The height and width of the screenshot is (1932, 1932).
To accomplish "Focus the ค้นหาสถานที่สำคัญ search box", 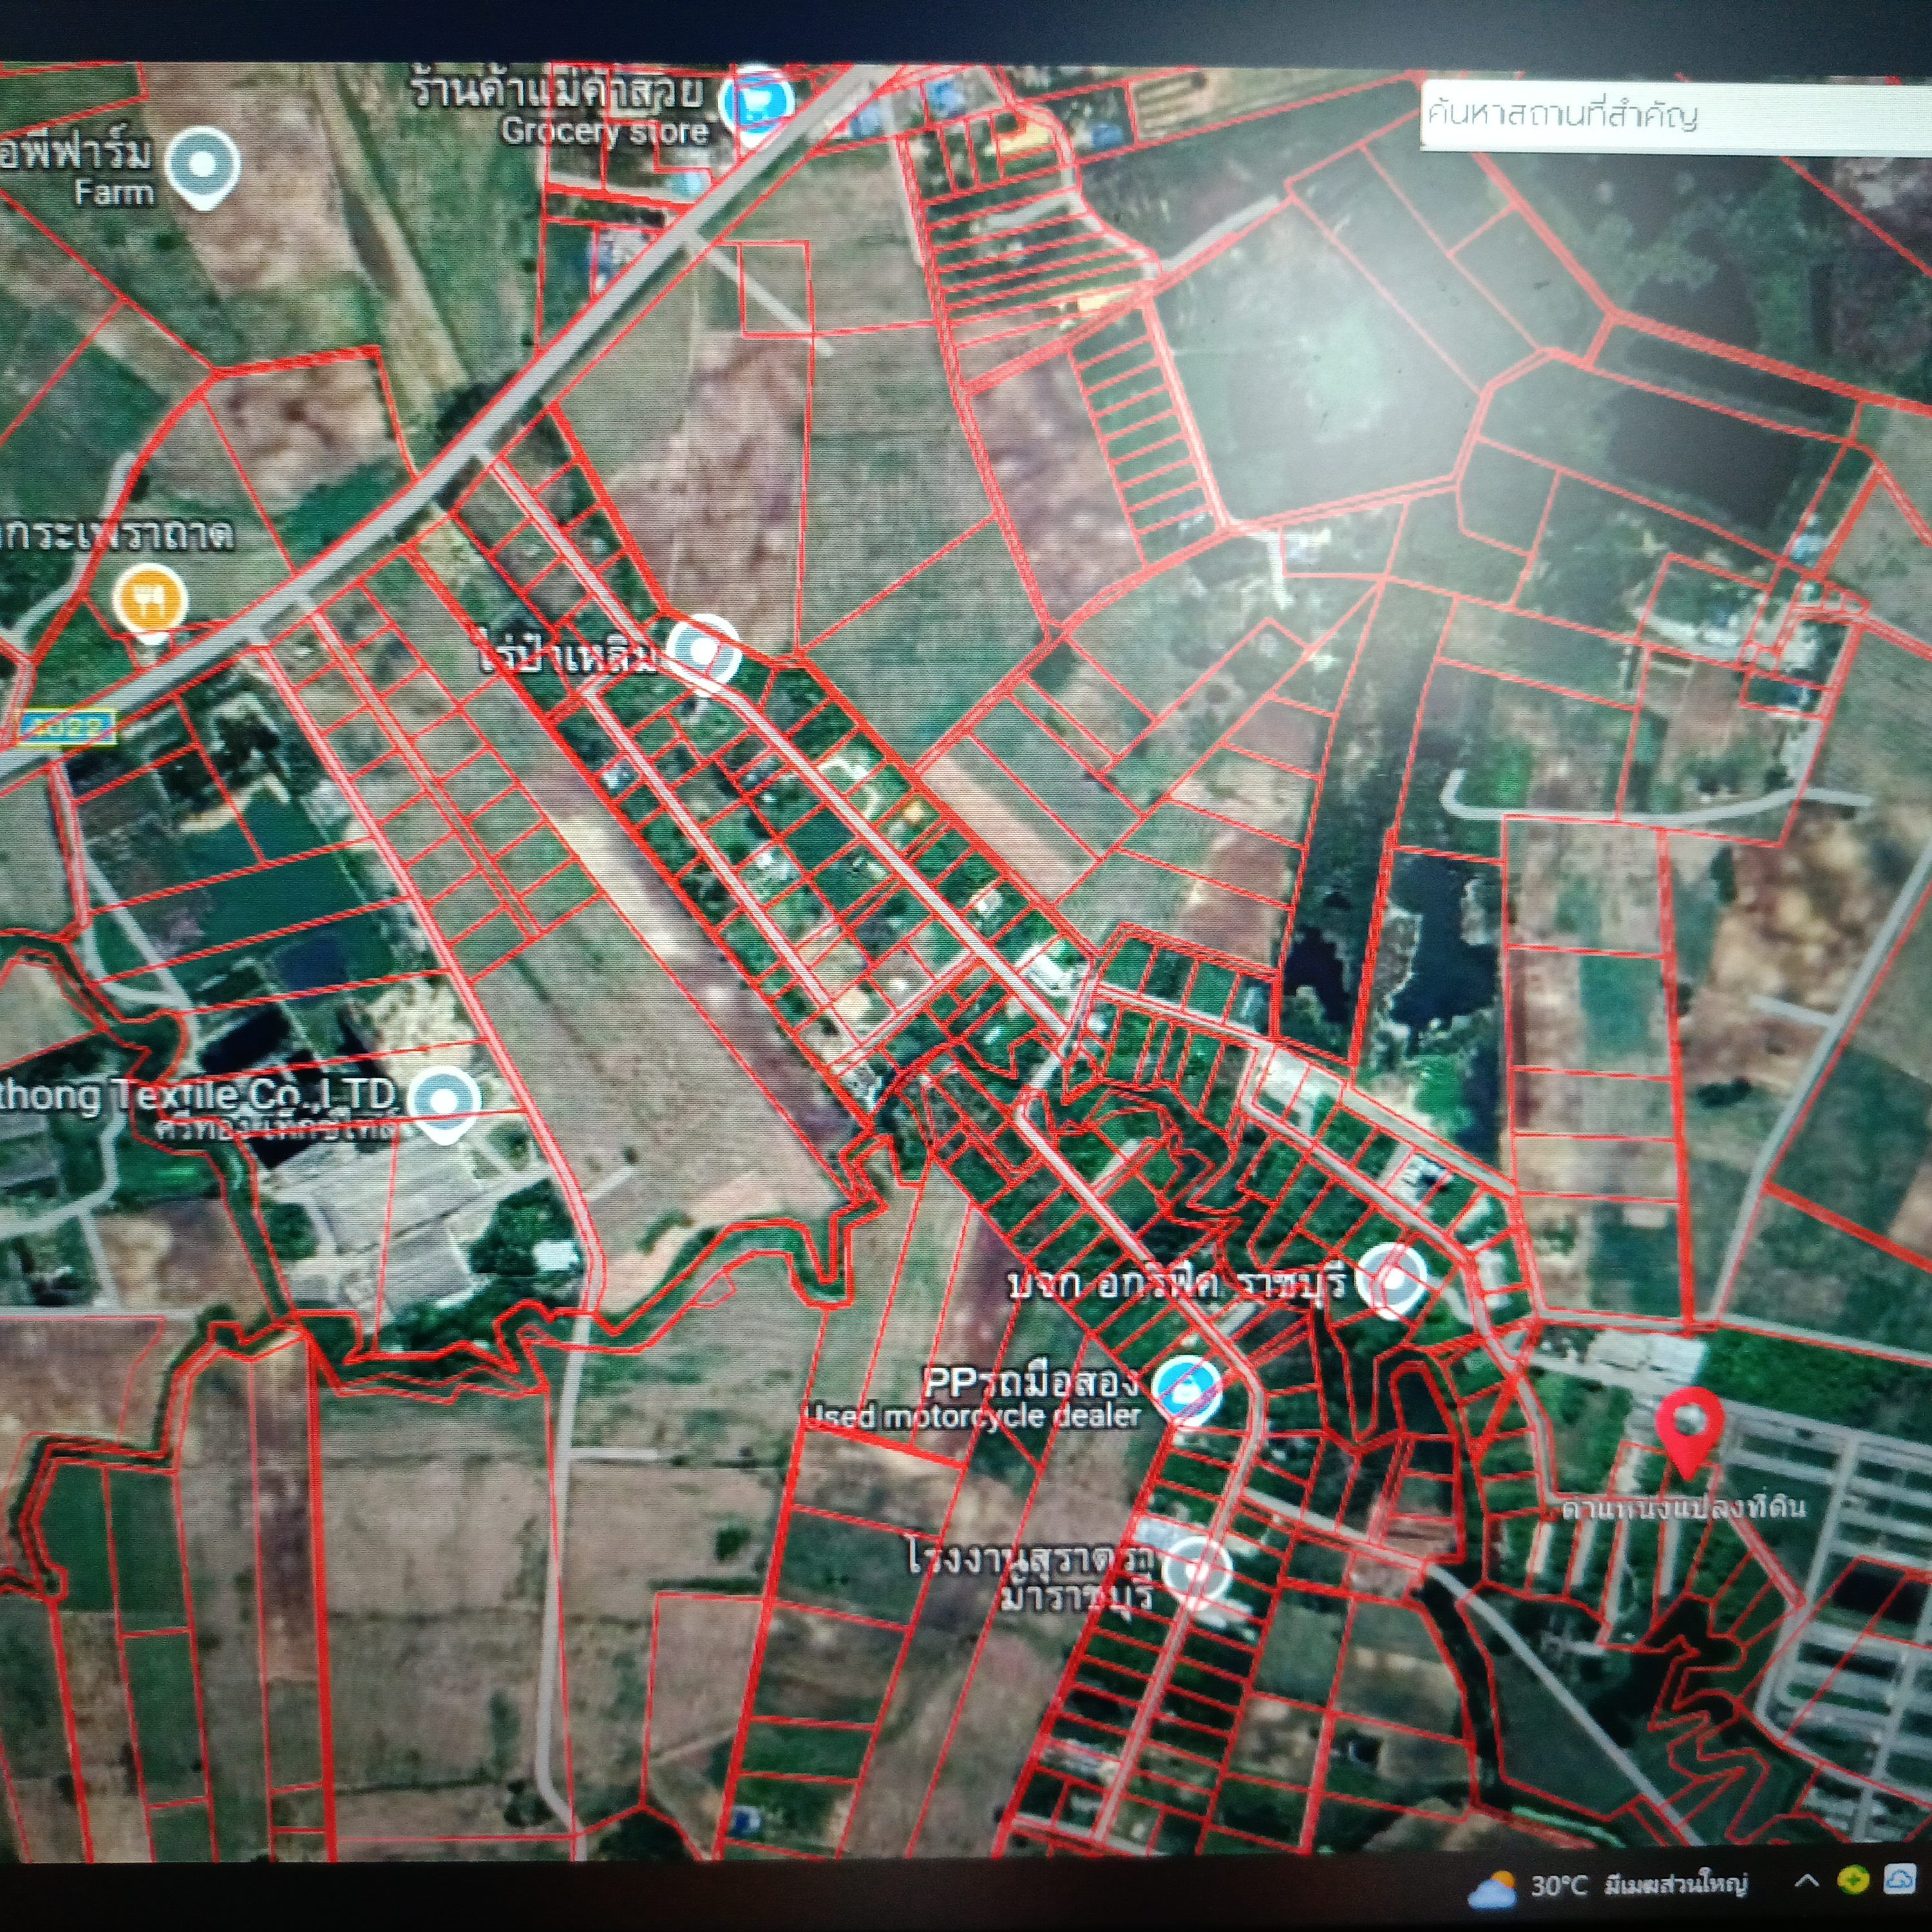I will [1676, 116].
